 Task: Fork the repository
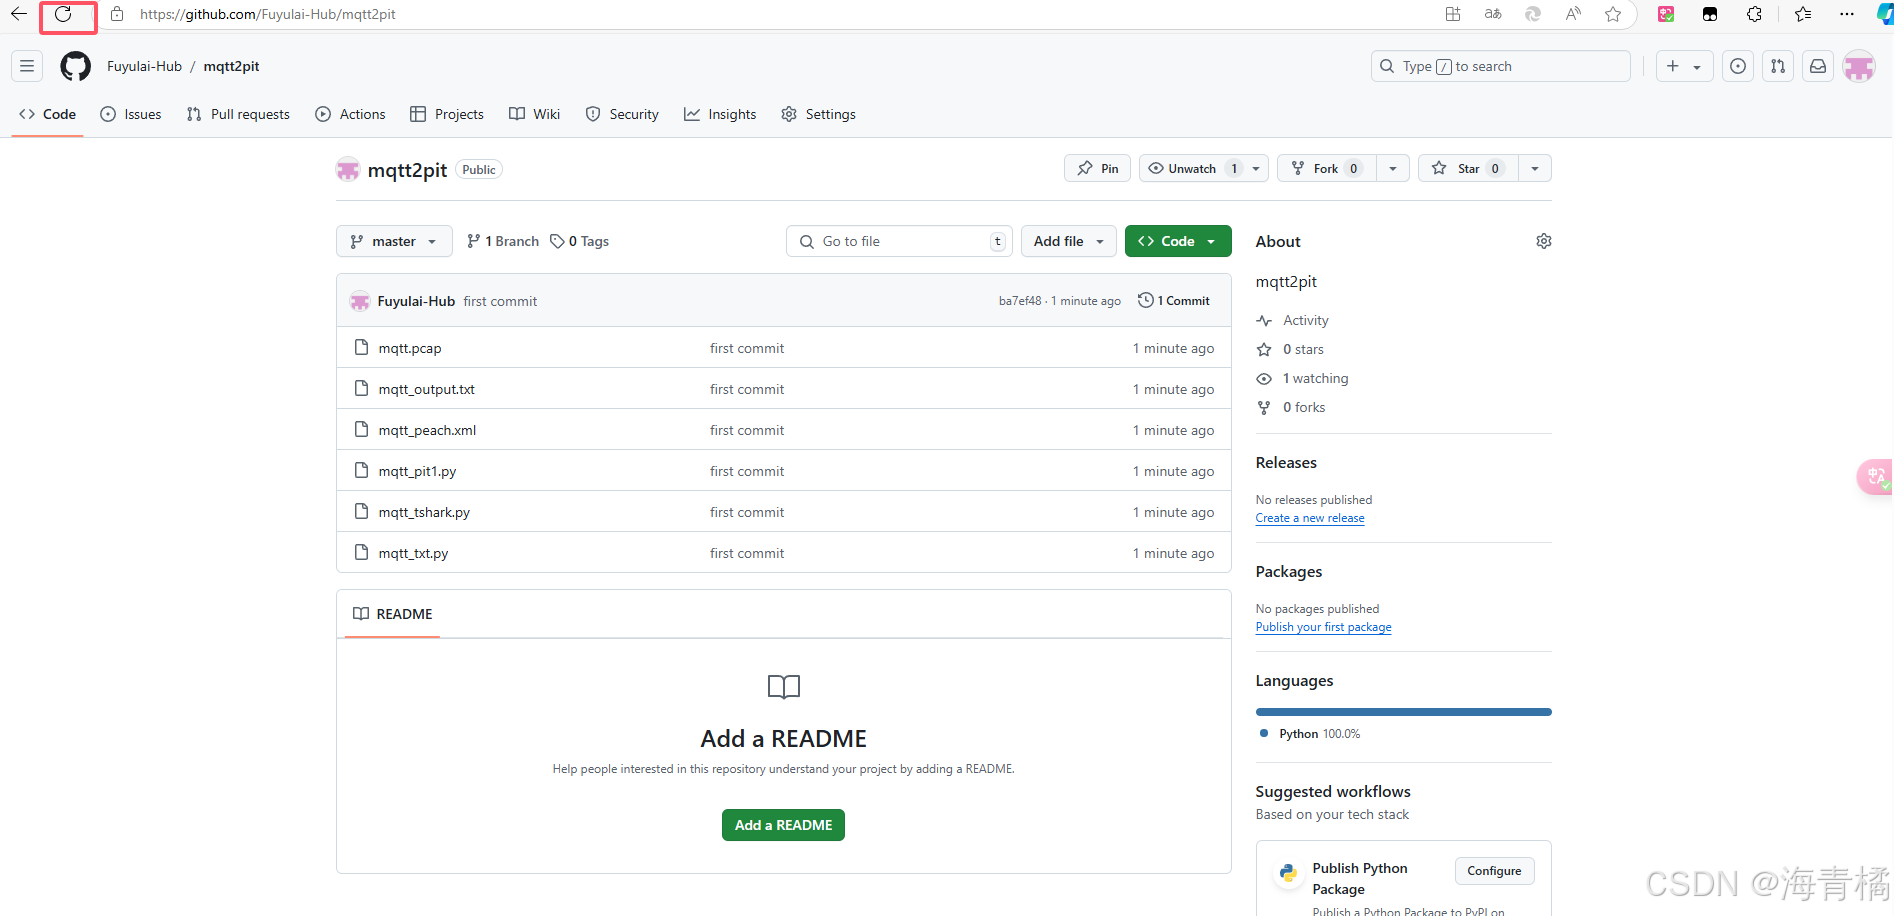[x=1326, y=168]
